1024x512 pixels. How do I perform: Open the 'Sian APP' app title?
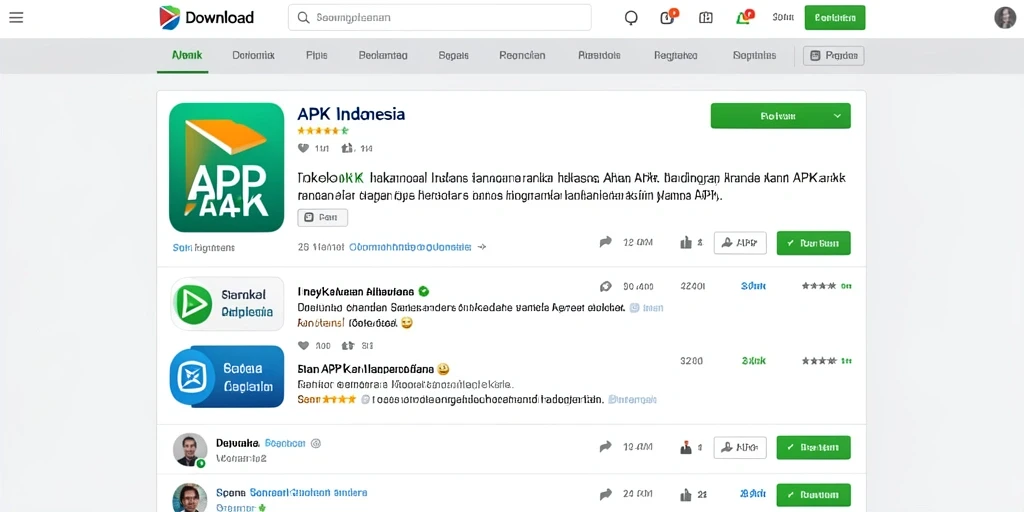tap(367, 369)
